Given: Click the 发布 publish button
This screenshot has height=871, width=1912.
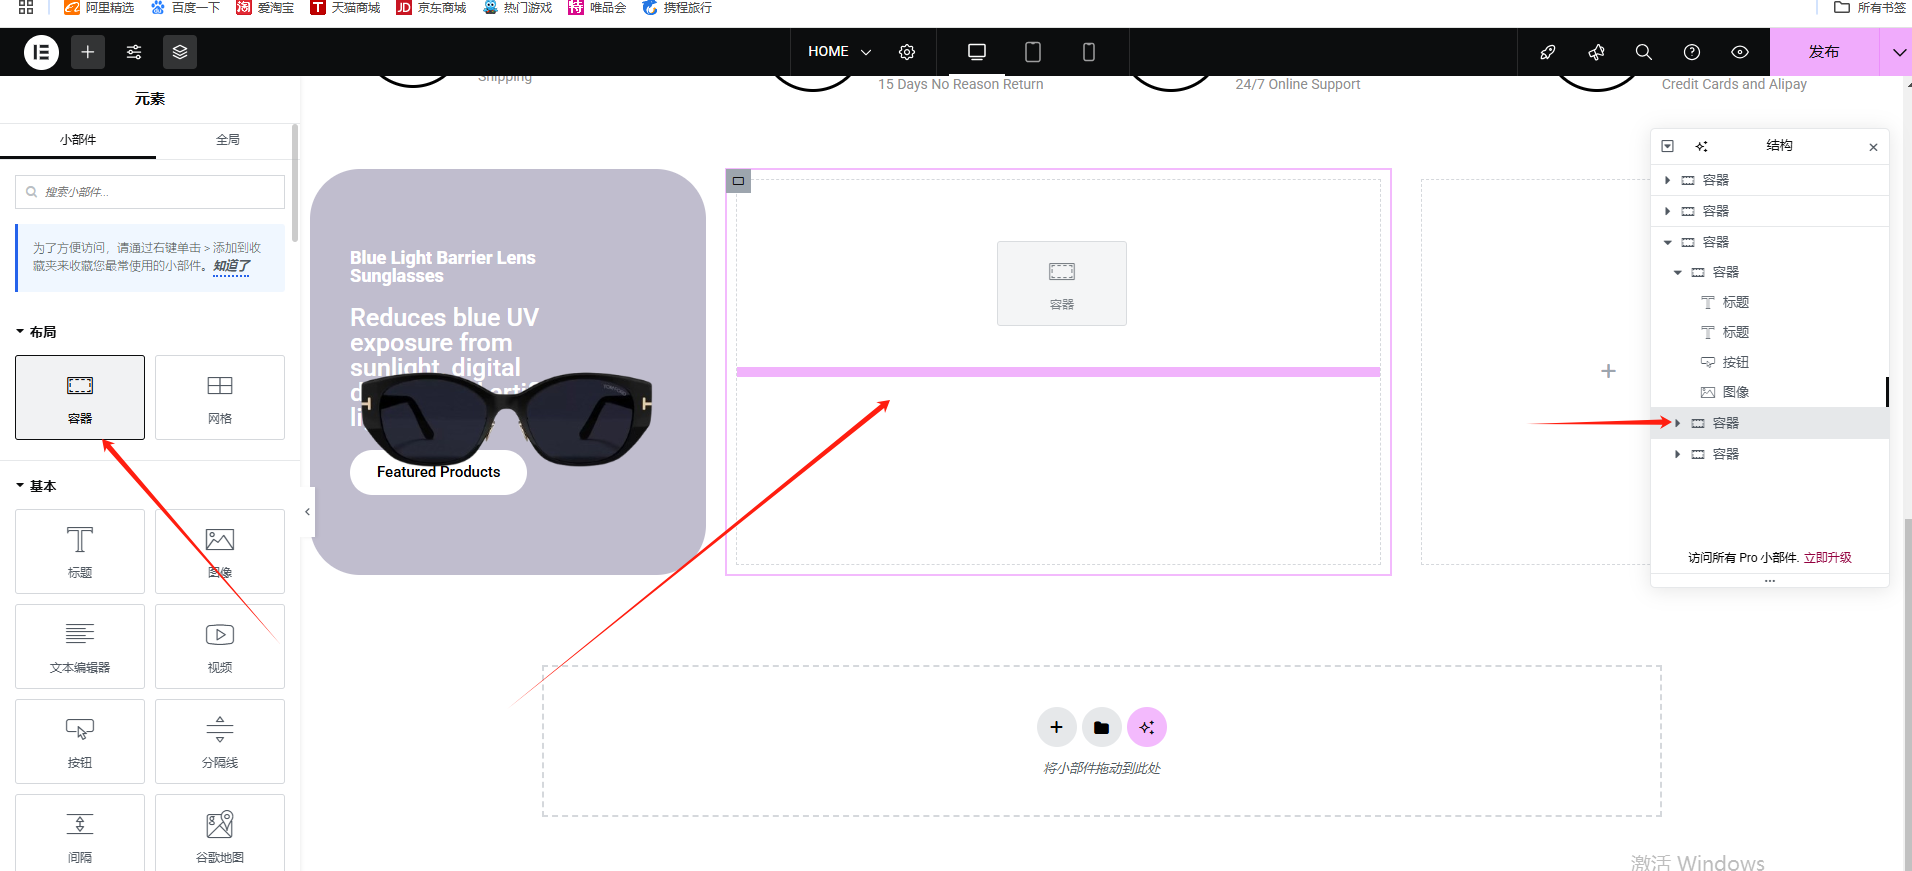Looking at the screenshot, I should 1823,52.
